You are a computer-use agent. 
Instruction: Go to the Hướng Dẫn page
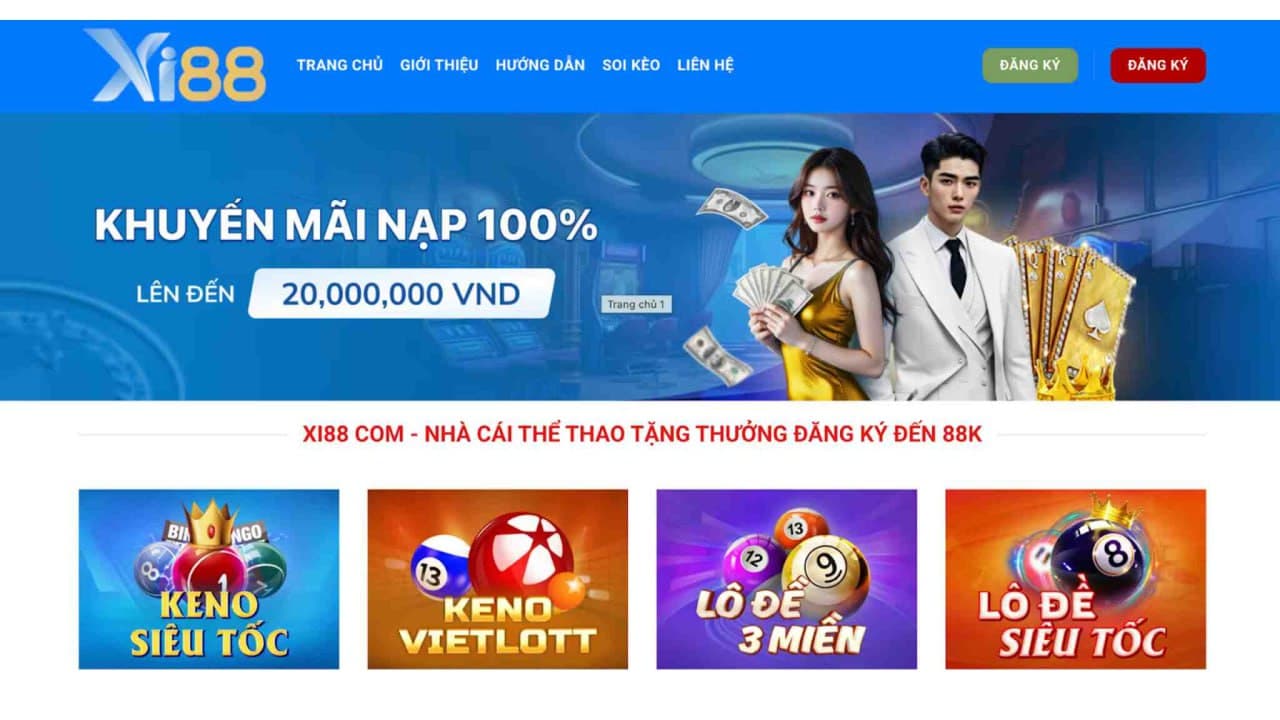pos(540,65)
